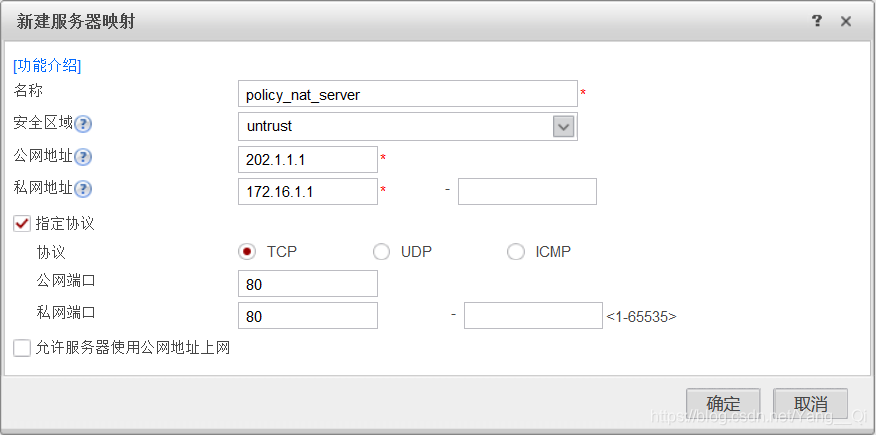
Task: Open the dialog help question mark icon
Action: 817,21
